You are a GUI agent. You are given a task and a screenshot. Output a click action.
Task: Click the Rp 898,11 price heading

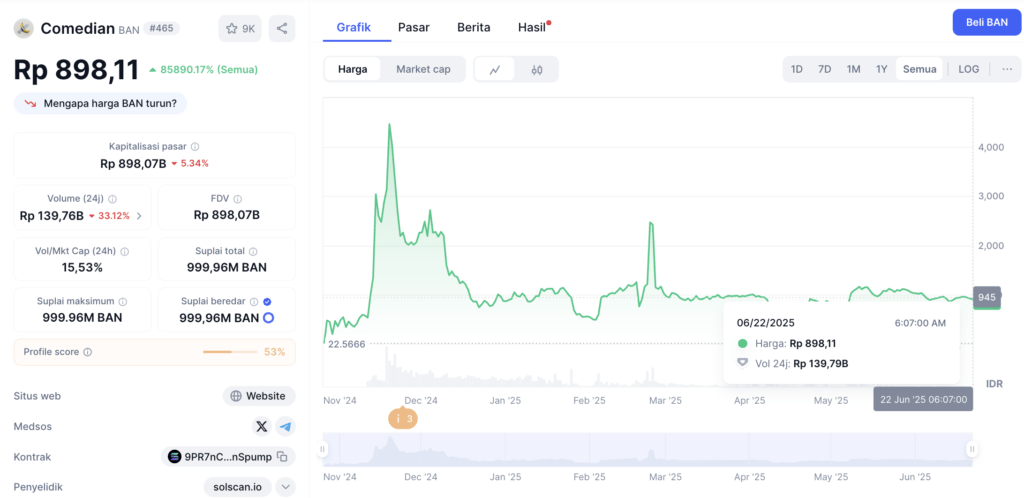[x=76, y=70]
